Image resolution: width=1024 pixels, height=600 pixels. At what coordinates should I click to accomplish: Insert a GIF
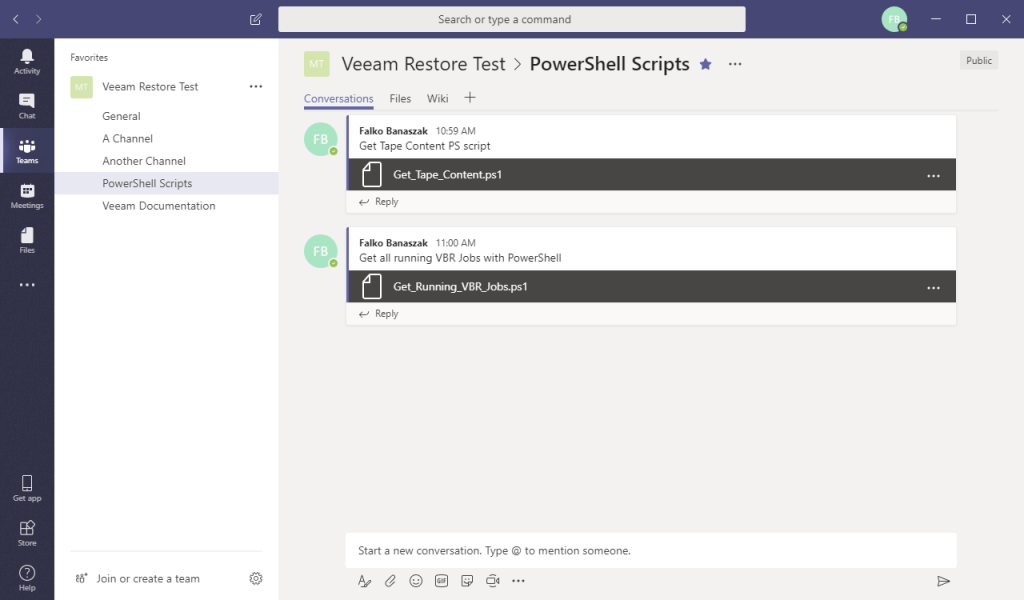coord(441,580)
